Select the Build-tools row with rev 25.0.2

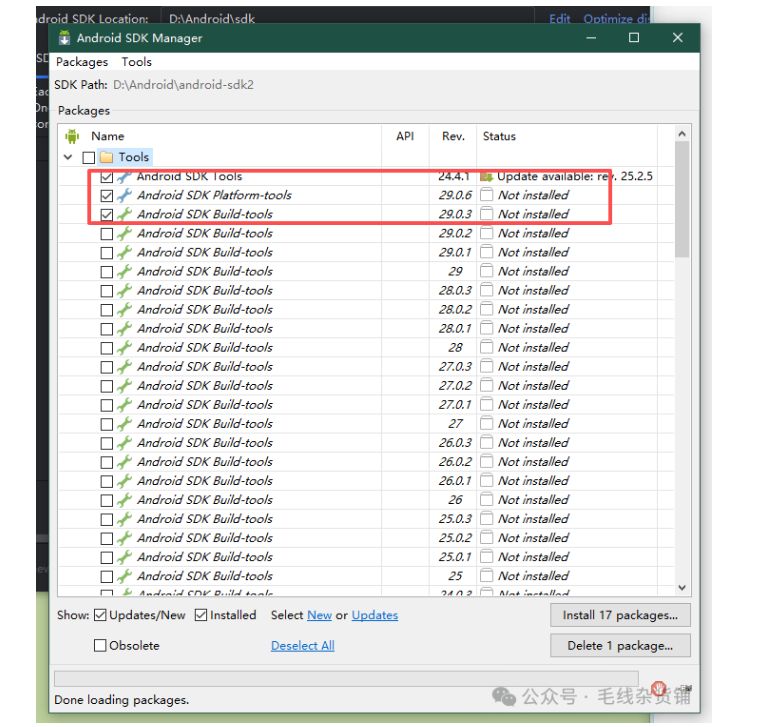[x=366, y=538]
